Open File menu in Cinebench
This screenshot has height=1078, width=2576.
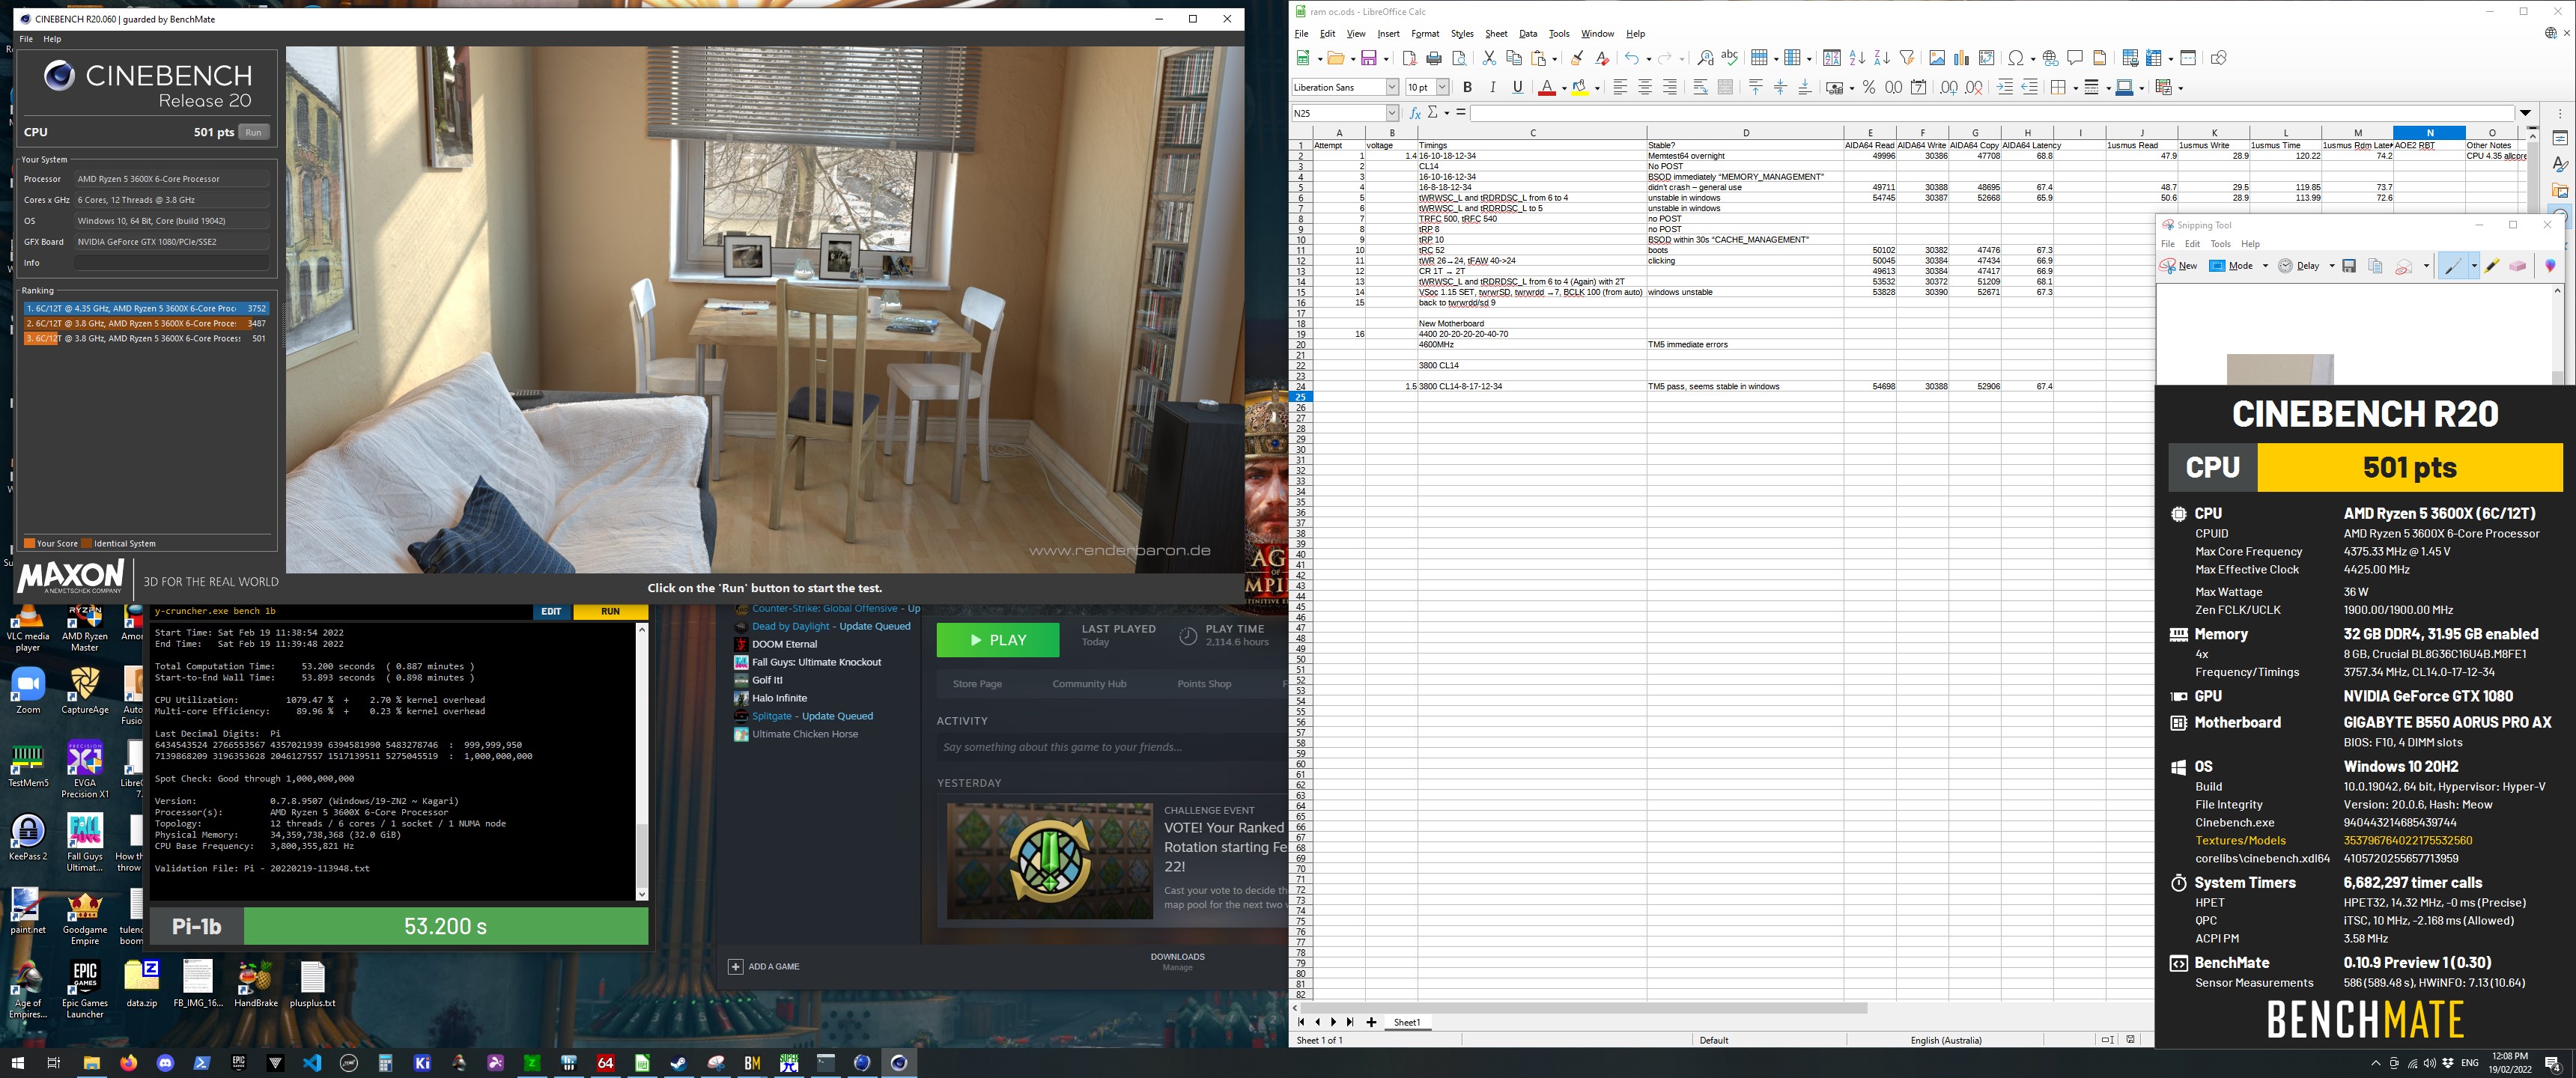coord(26,39)
